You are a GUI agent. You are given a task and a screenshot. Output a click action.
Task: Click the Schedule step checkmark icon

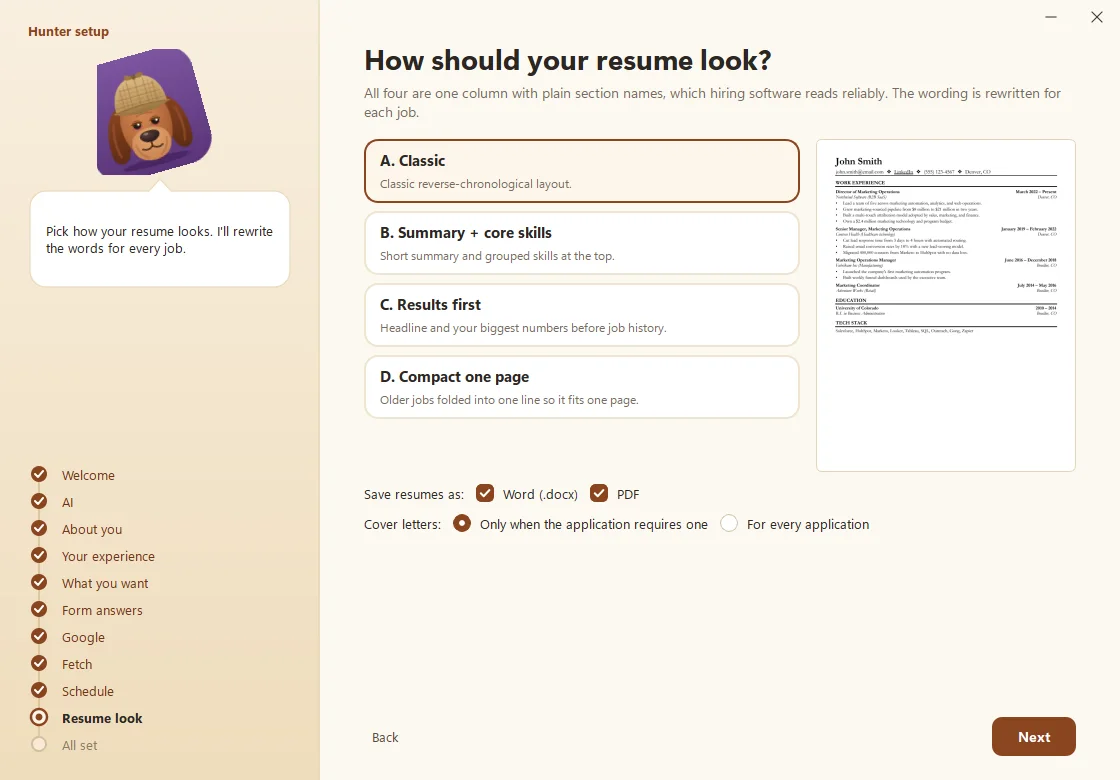[39, 691]
